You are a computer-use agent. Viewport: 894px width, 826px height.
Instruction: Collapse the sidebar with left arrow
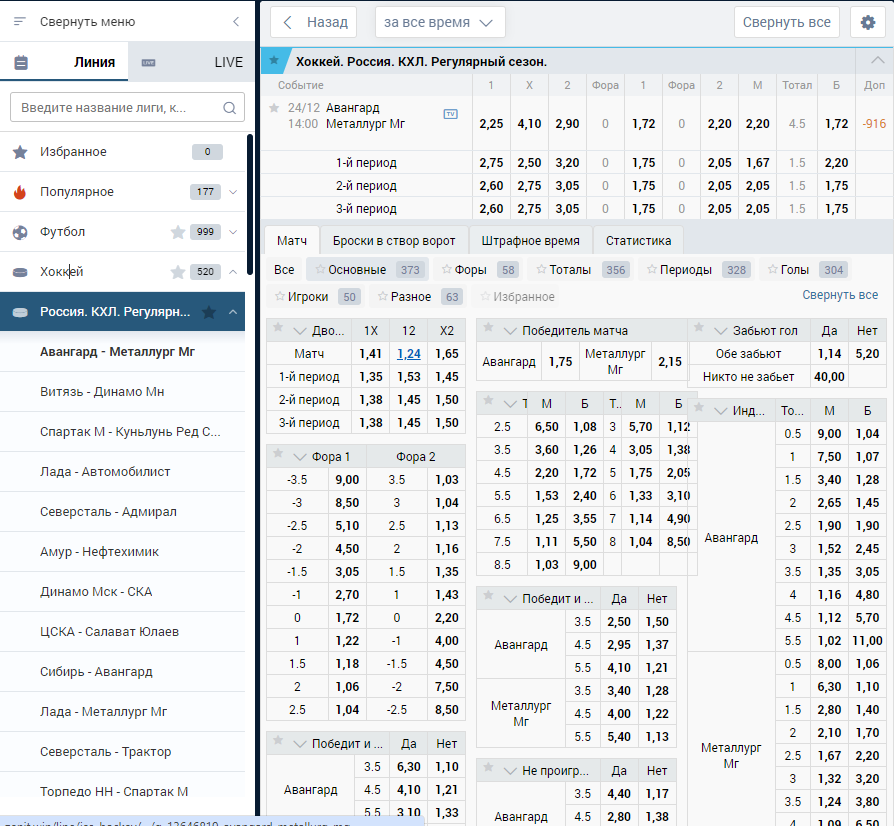click(236, 22)
